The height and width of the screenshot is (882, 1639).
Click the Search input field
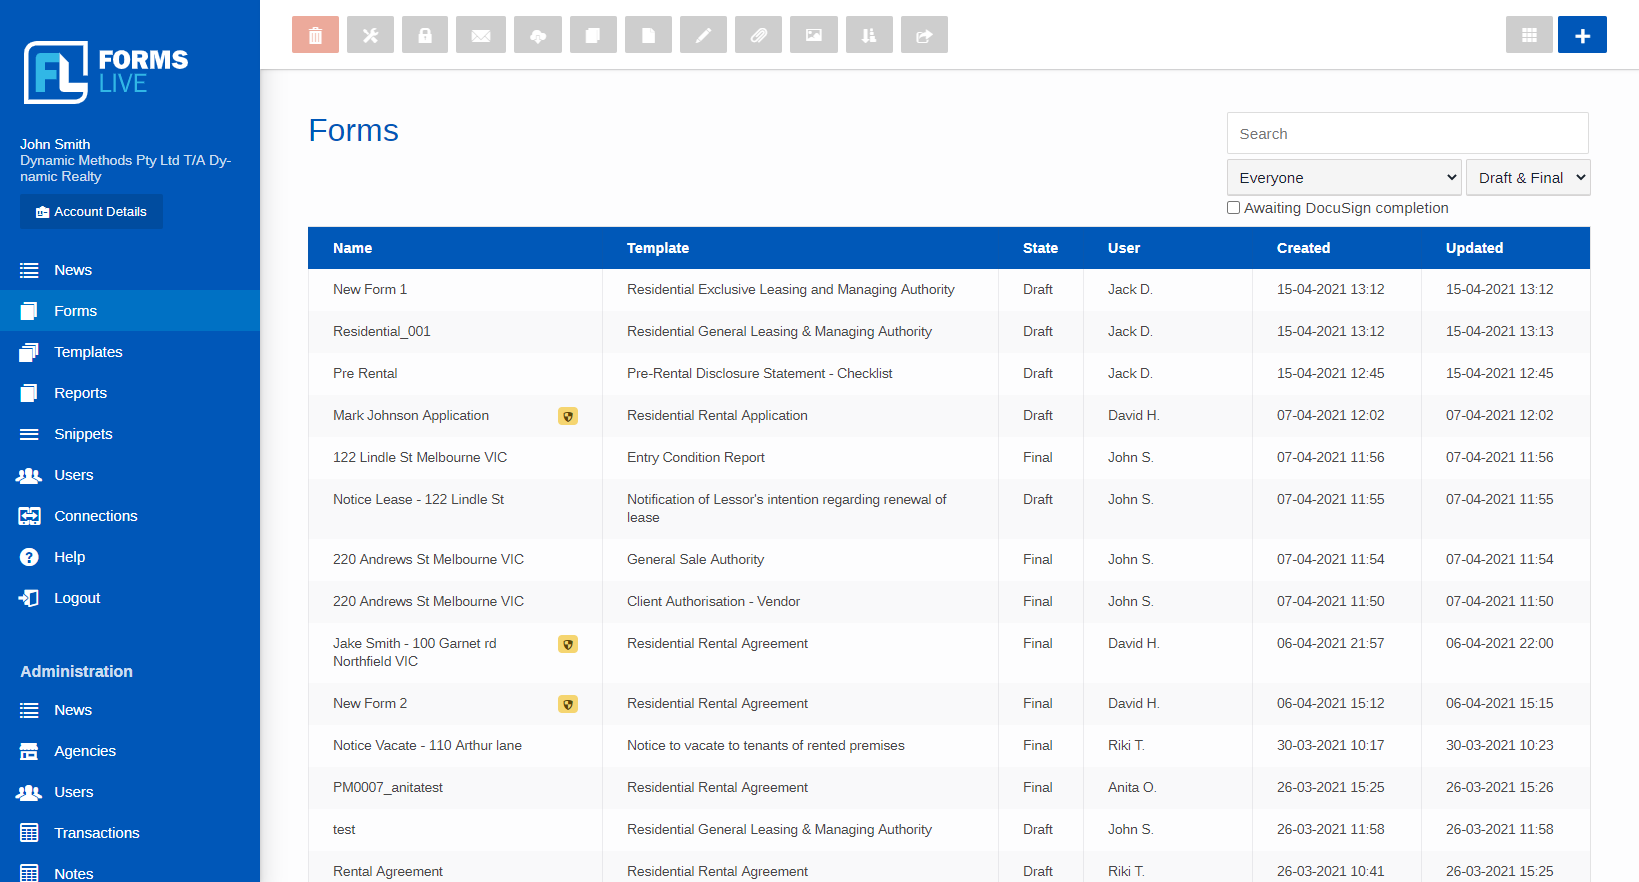[1407, 133]
